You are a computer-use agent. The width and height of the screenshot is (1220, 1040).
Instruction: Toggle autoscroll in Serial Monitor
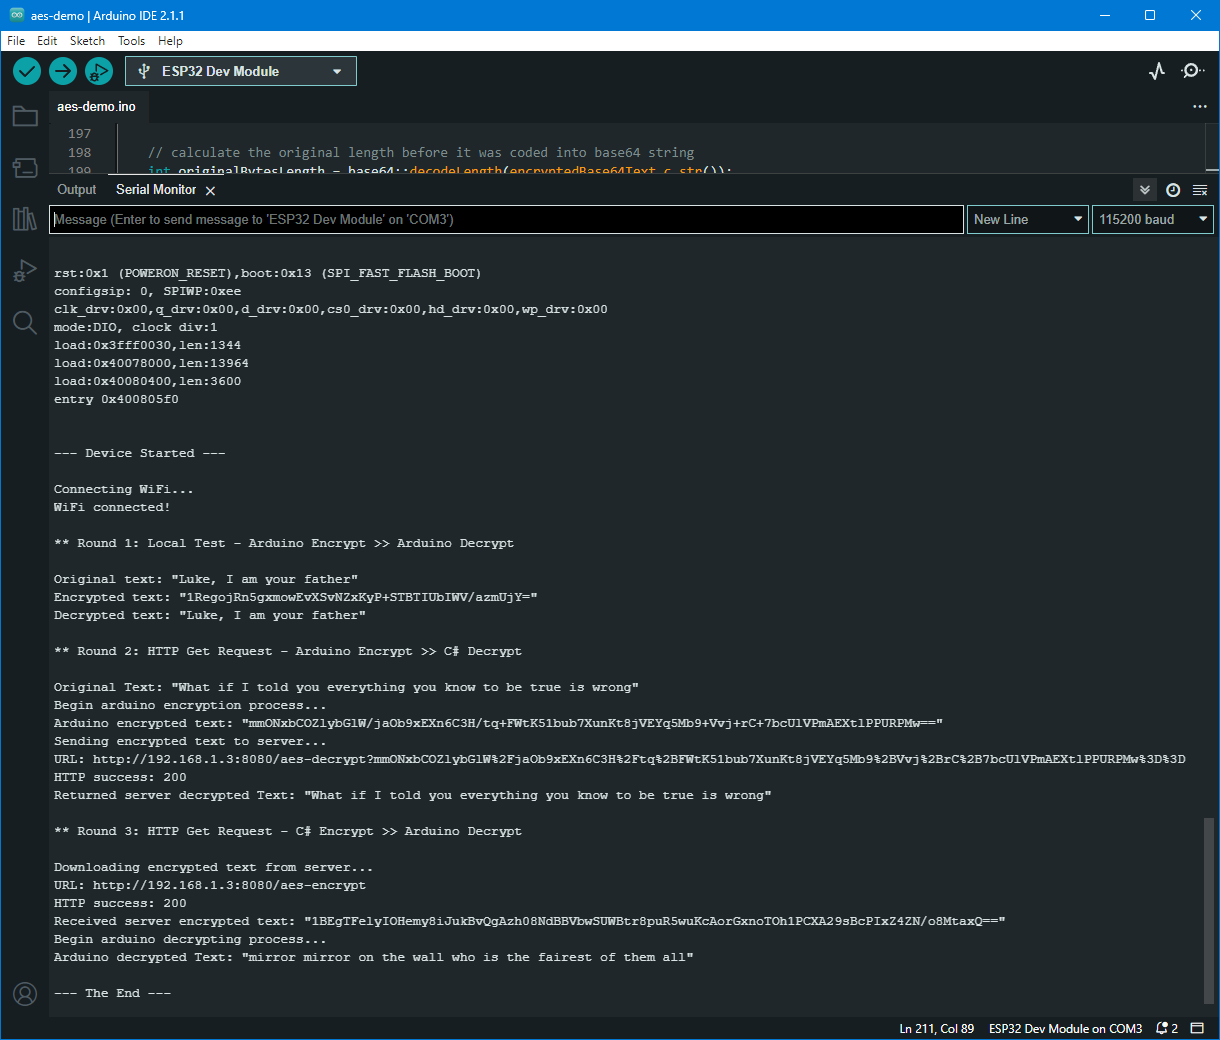pos(1145,190)
